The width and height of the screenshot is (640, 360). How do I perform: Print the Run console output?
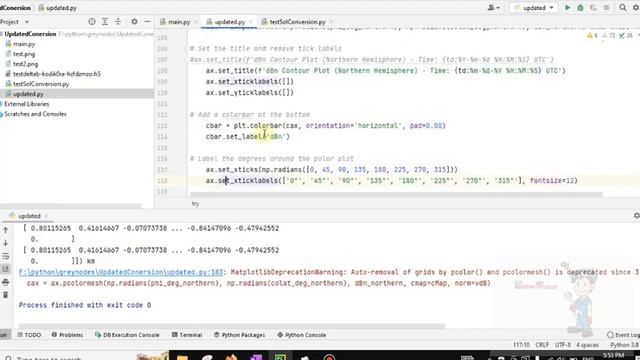[6, 282]
